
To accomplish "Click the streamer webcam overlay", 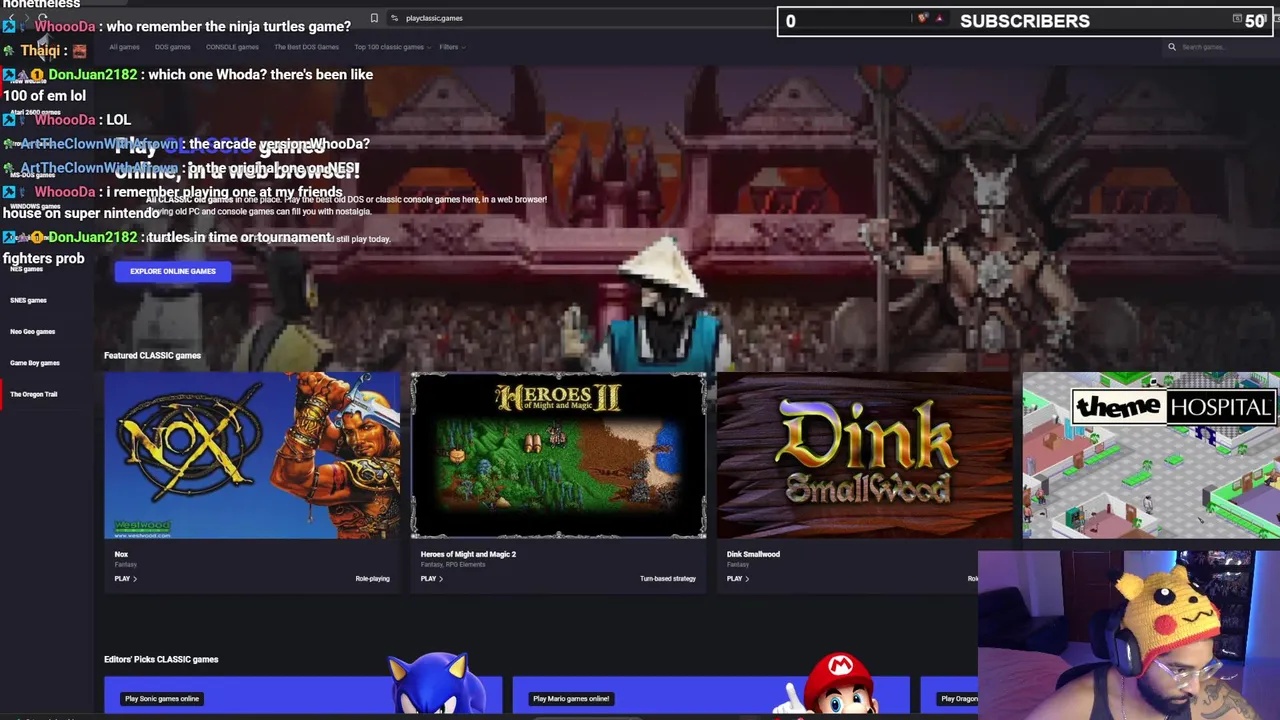I will pos(1129,634).
